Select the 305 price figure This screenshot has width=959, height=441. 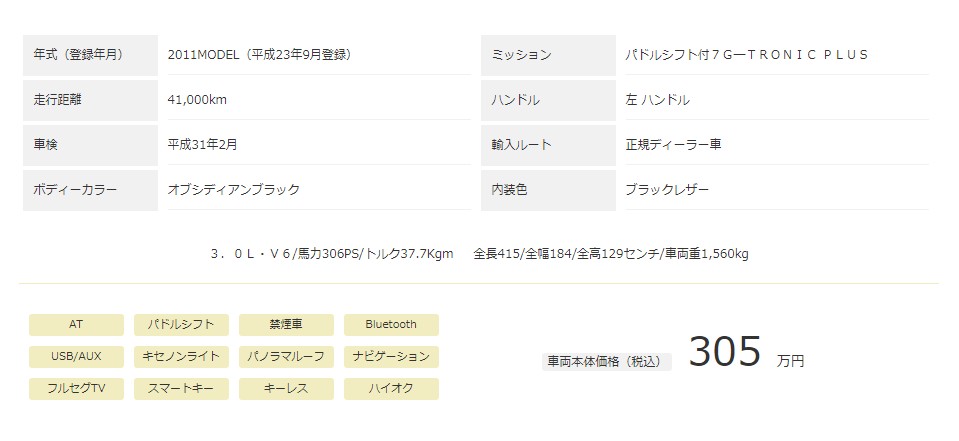tap(725, 352)
